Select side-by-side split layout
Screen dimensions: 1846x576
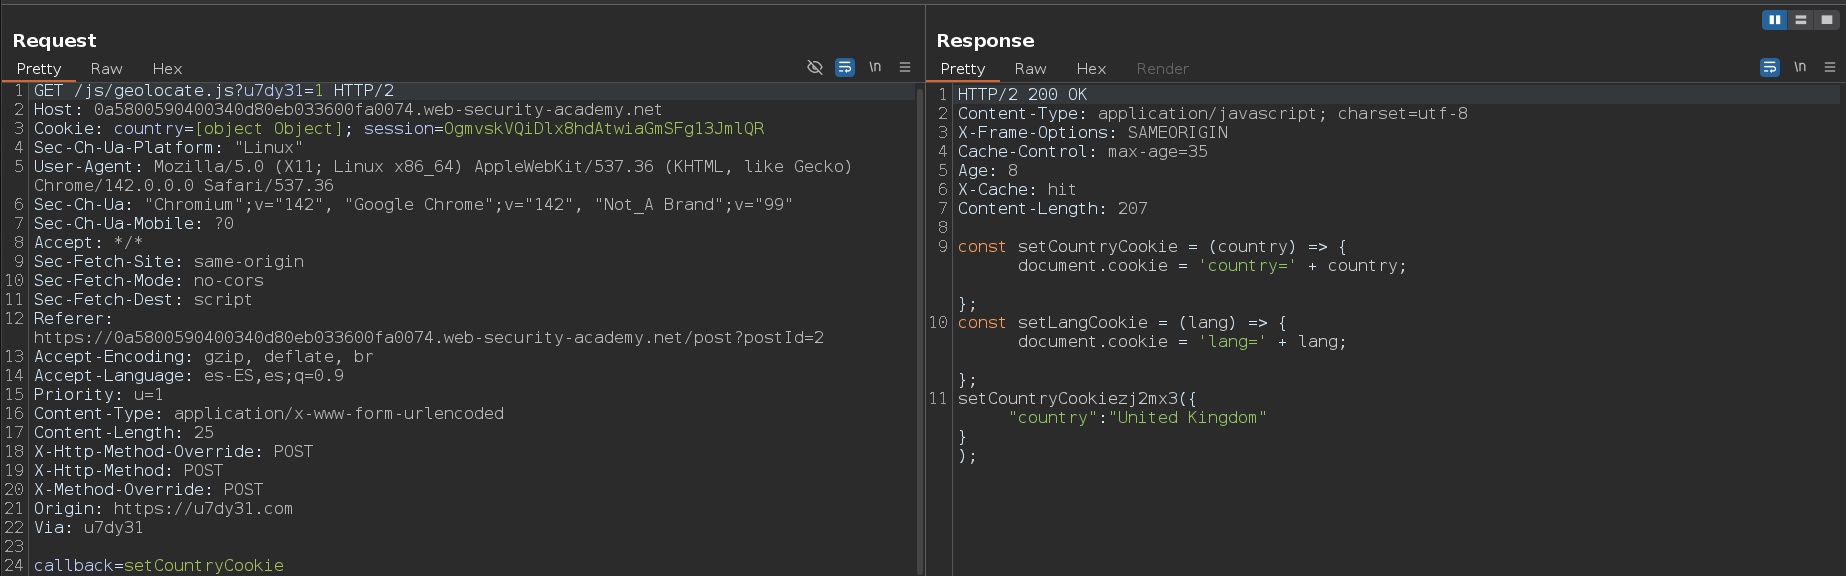coord(1774,20)
